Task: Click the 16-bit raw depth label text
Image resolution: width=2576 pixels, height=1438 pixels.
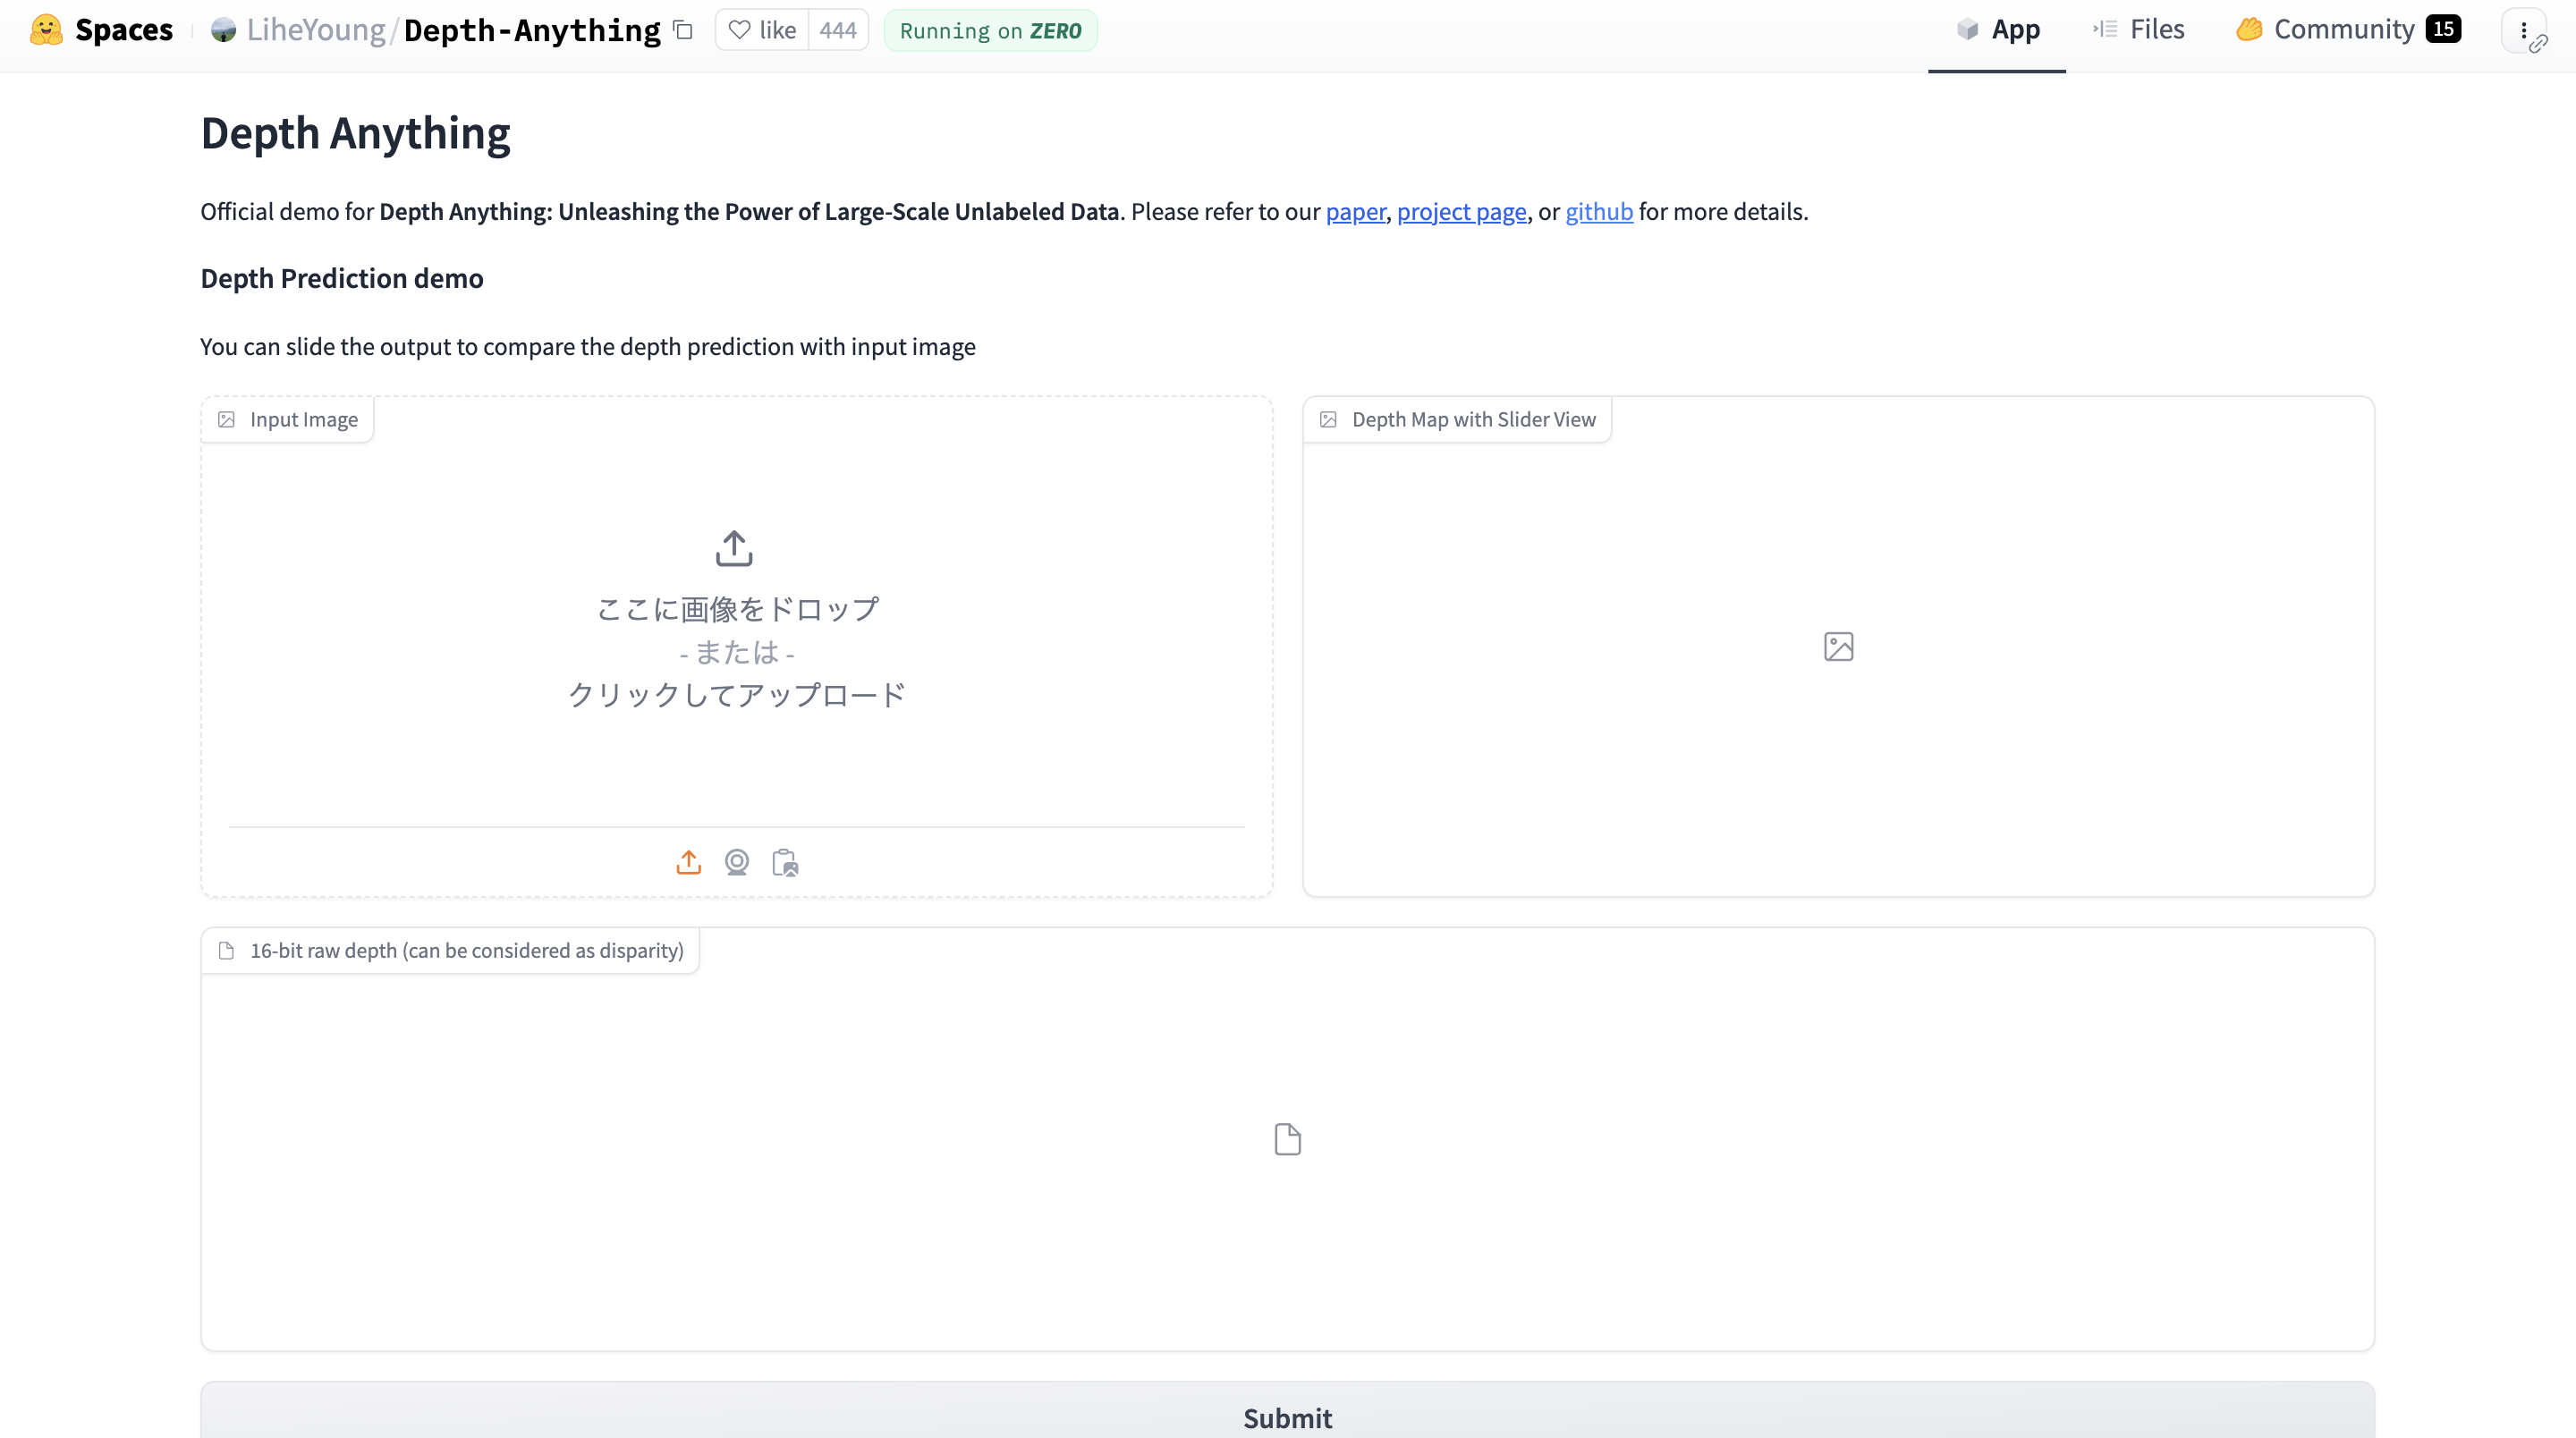Action: [467, 951]
